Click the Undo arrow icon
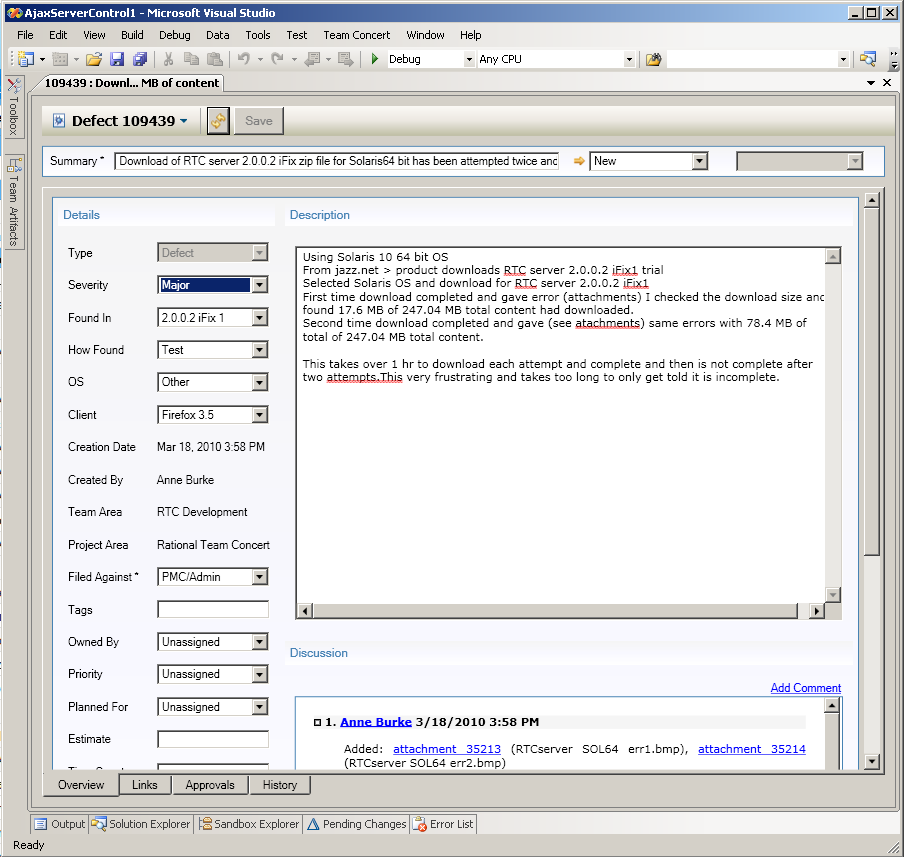The width and height of the screenshot is (904, 857). coord(244,59)
